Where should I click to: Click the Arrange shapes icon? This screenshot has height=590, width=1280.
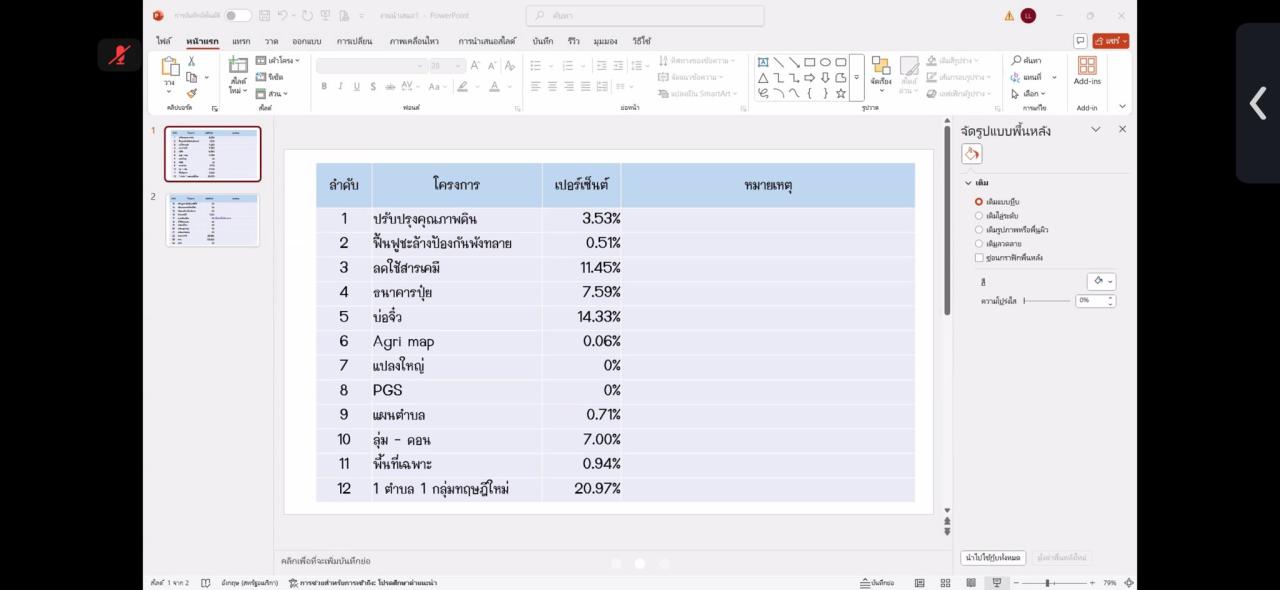pyautogui.click(x=880, y=68)
